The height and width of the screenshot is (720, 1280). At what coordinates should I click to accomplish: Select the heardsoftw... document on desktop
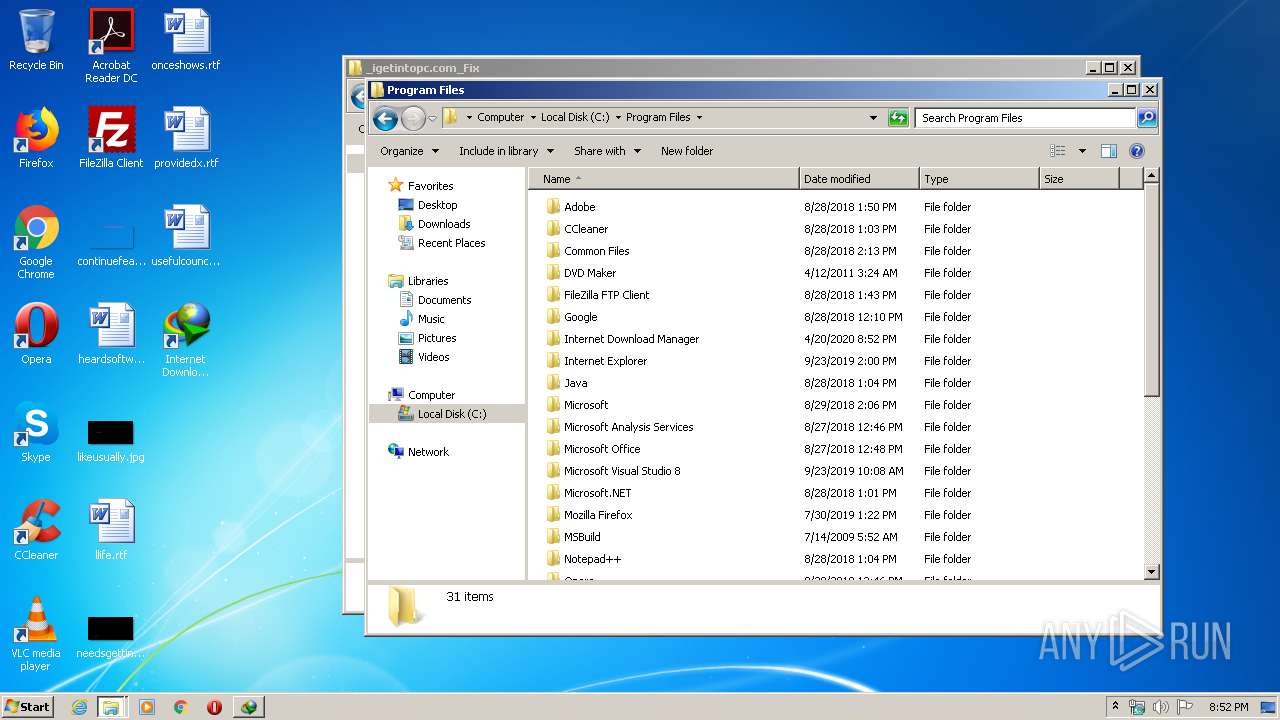pos(111,335)
